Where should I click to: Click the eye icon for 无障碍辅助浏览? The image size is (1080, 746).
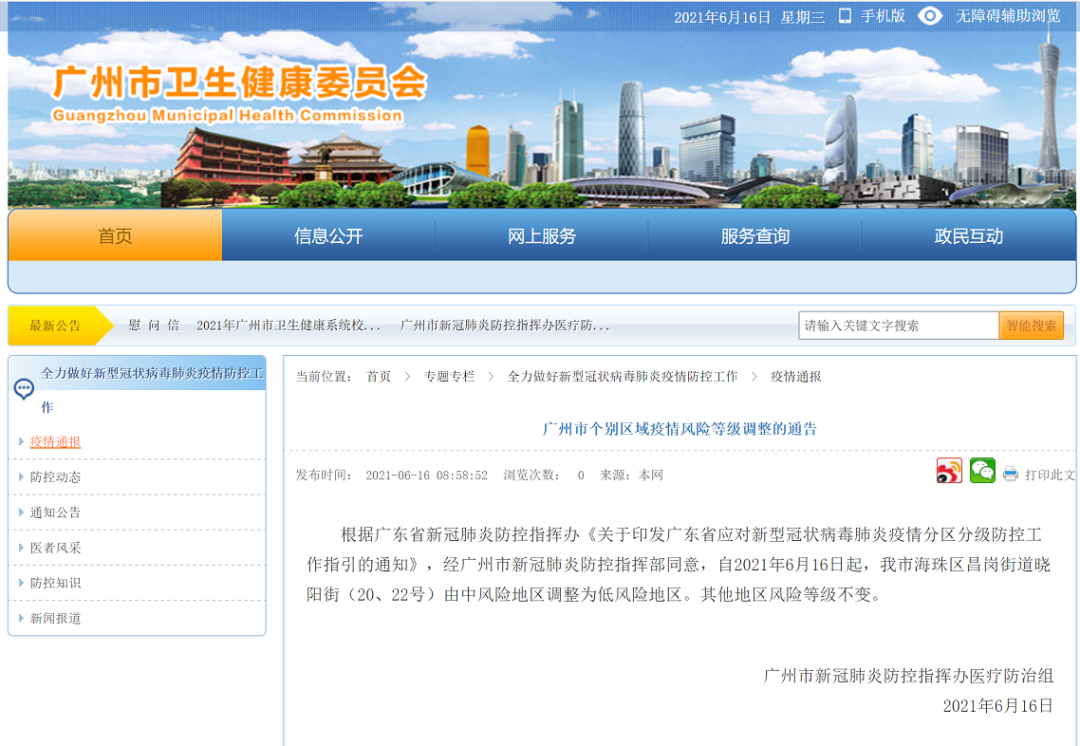tap(931, 16)
